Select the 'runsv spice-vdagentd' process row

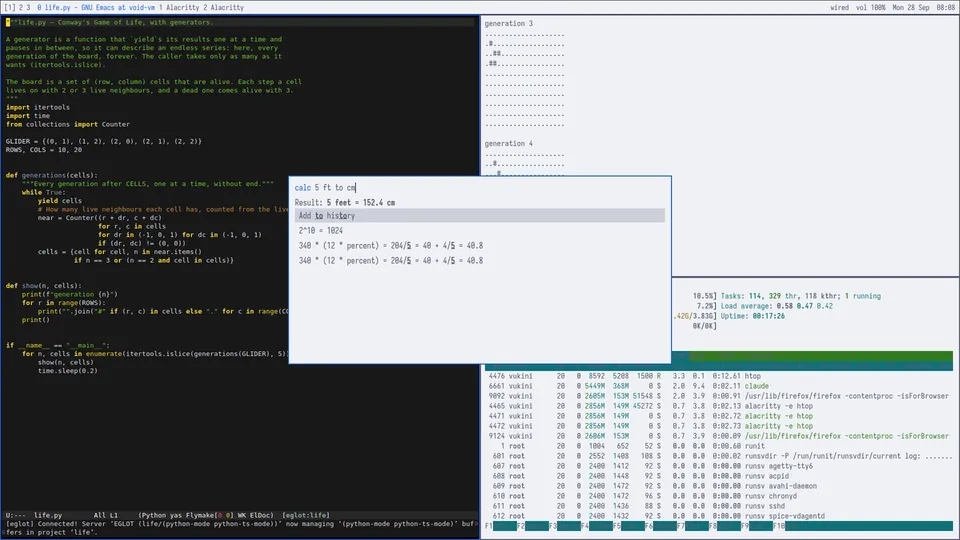(x=719, y=516)
